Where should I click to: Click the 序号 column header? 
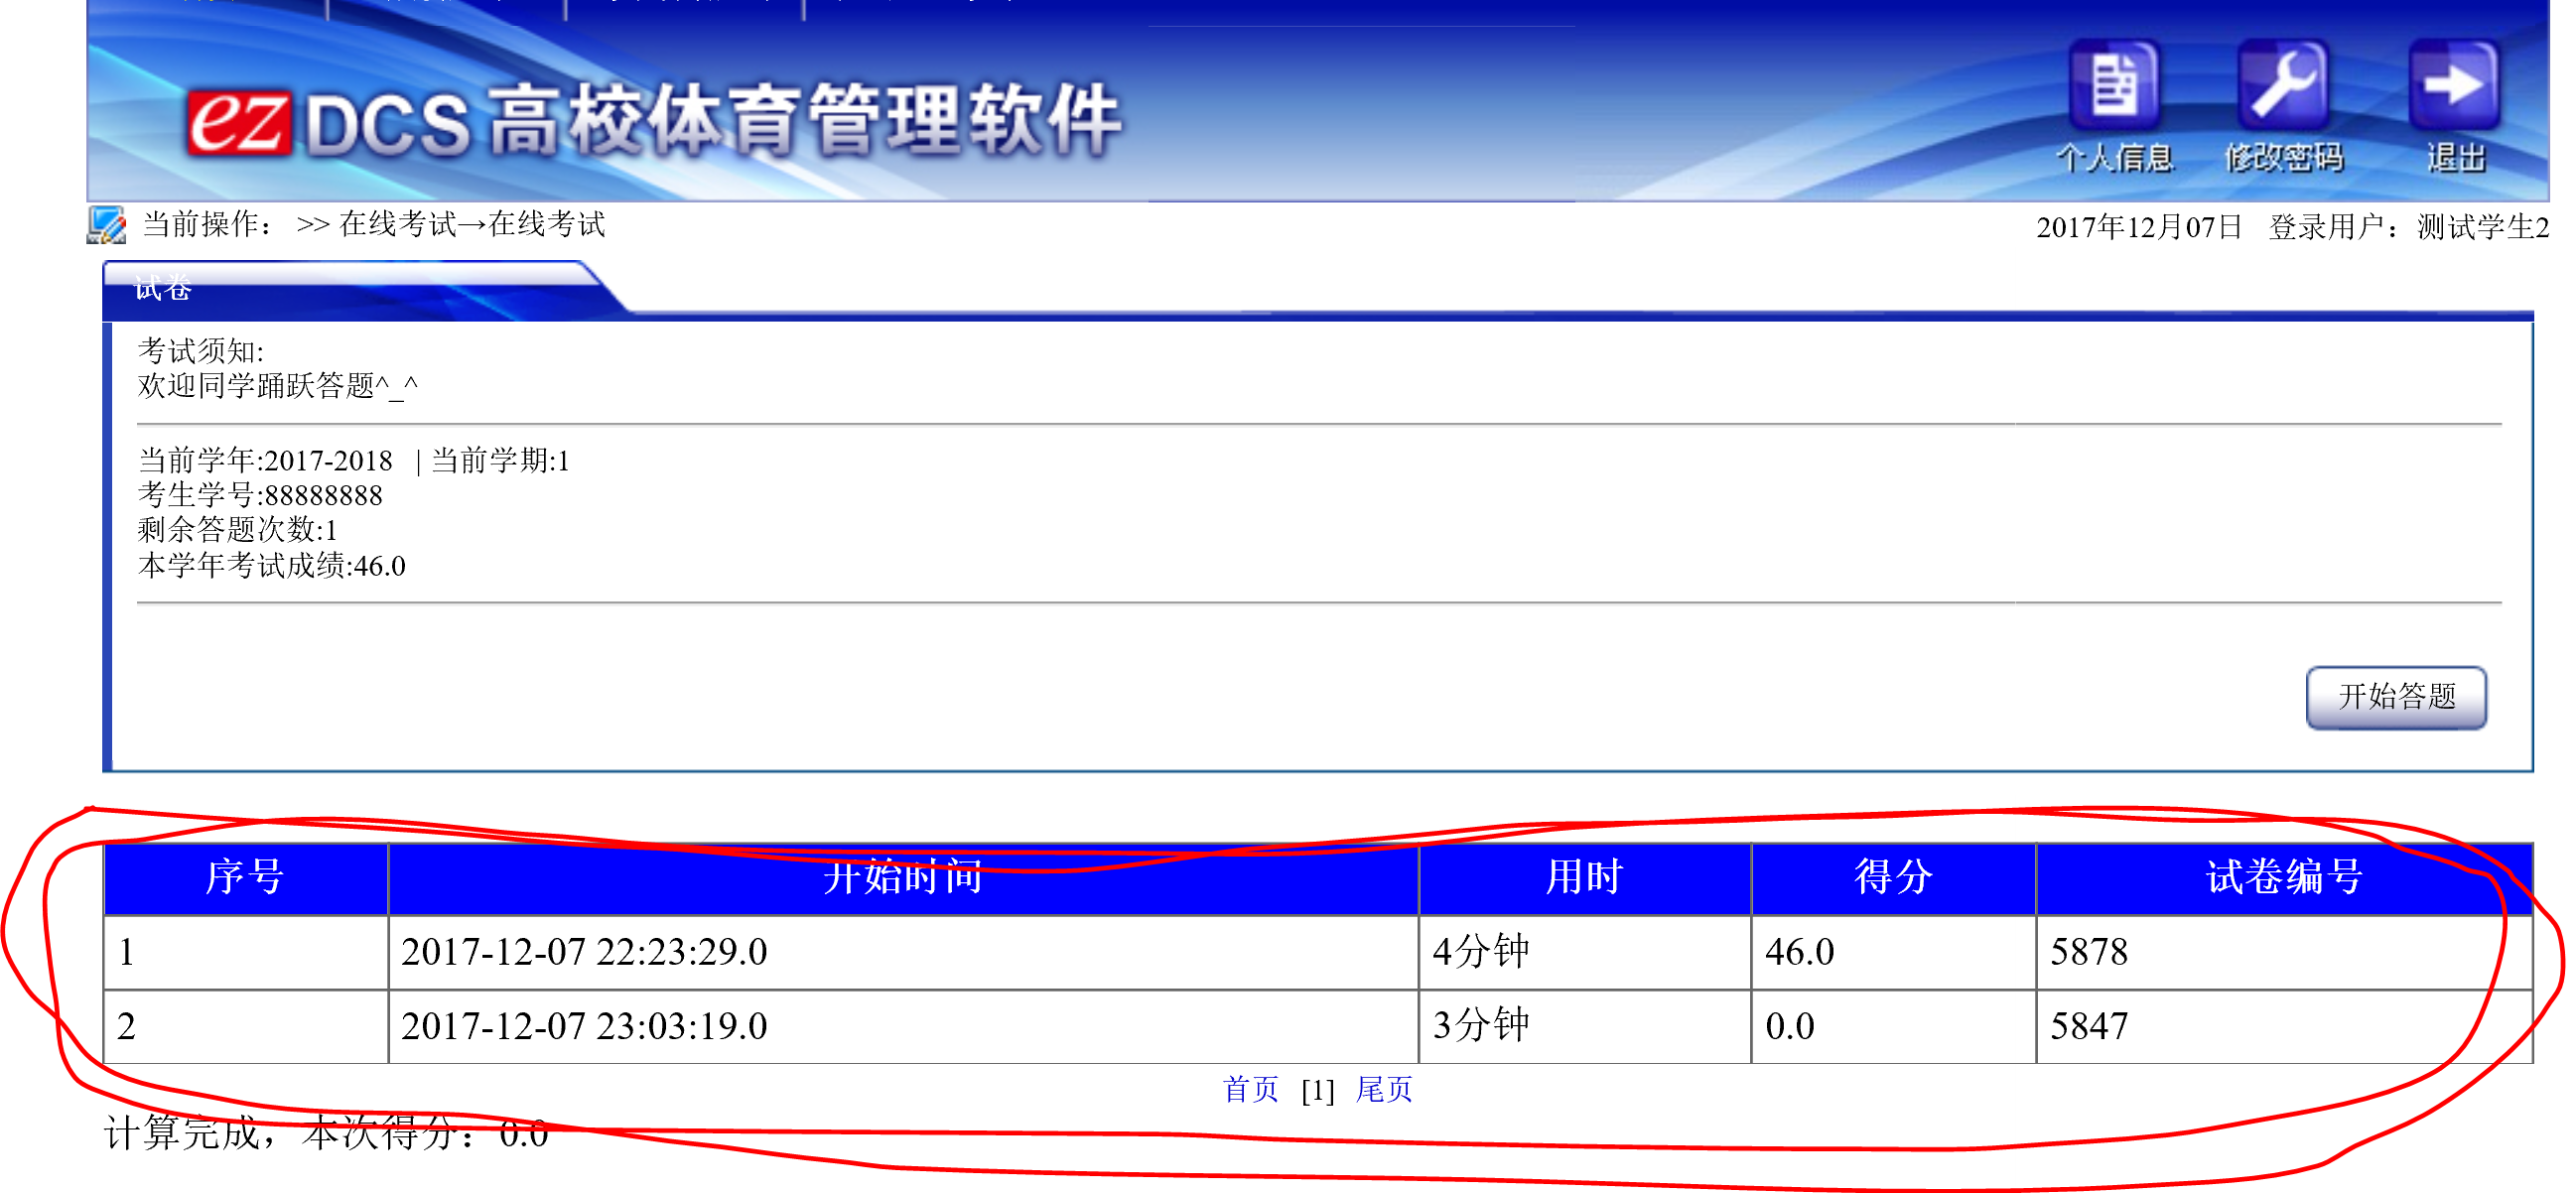[245, 877]
